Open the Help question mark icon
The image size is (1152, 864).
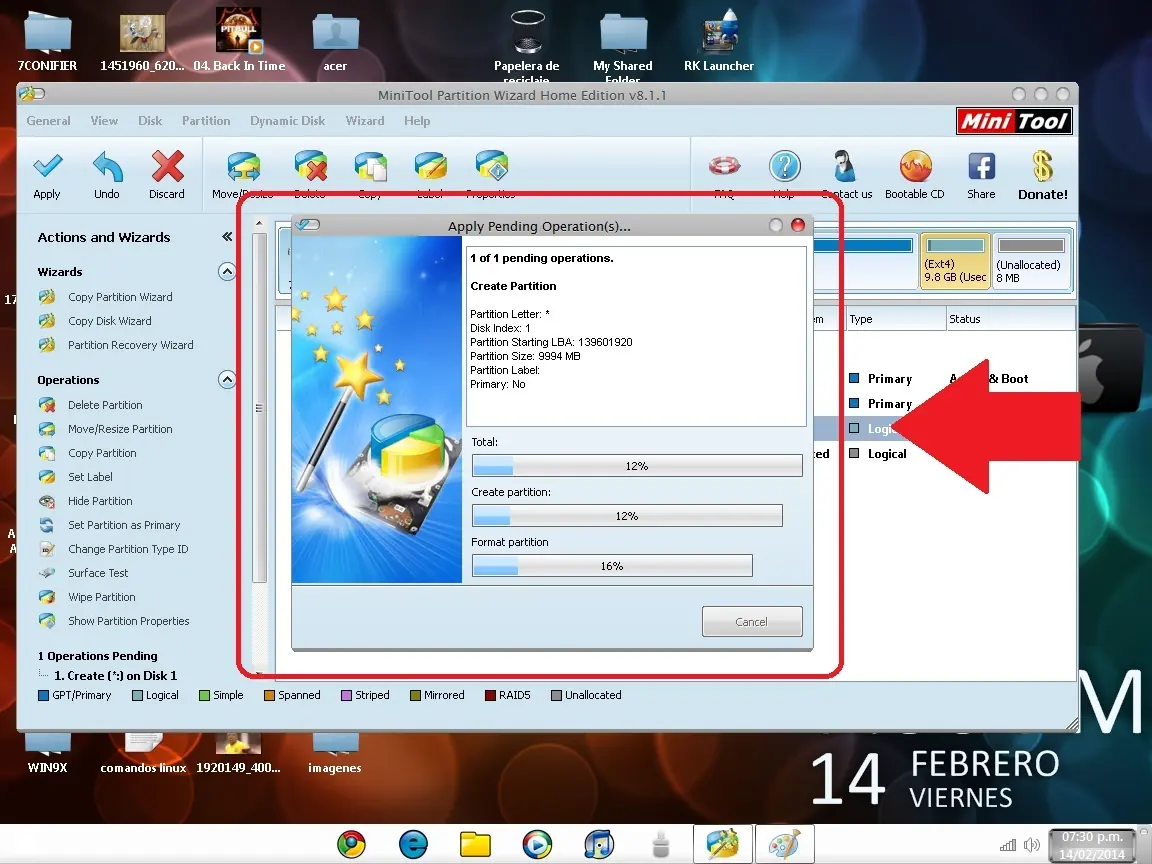click(x=785, y=166)
